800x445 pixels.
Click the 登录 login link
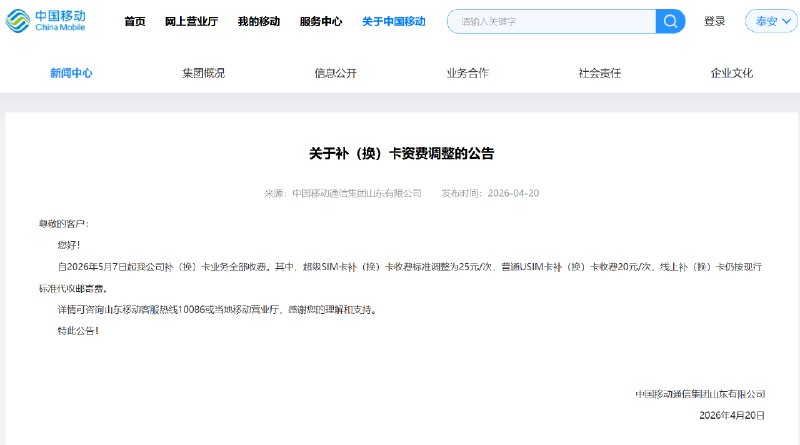point(714,21)
